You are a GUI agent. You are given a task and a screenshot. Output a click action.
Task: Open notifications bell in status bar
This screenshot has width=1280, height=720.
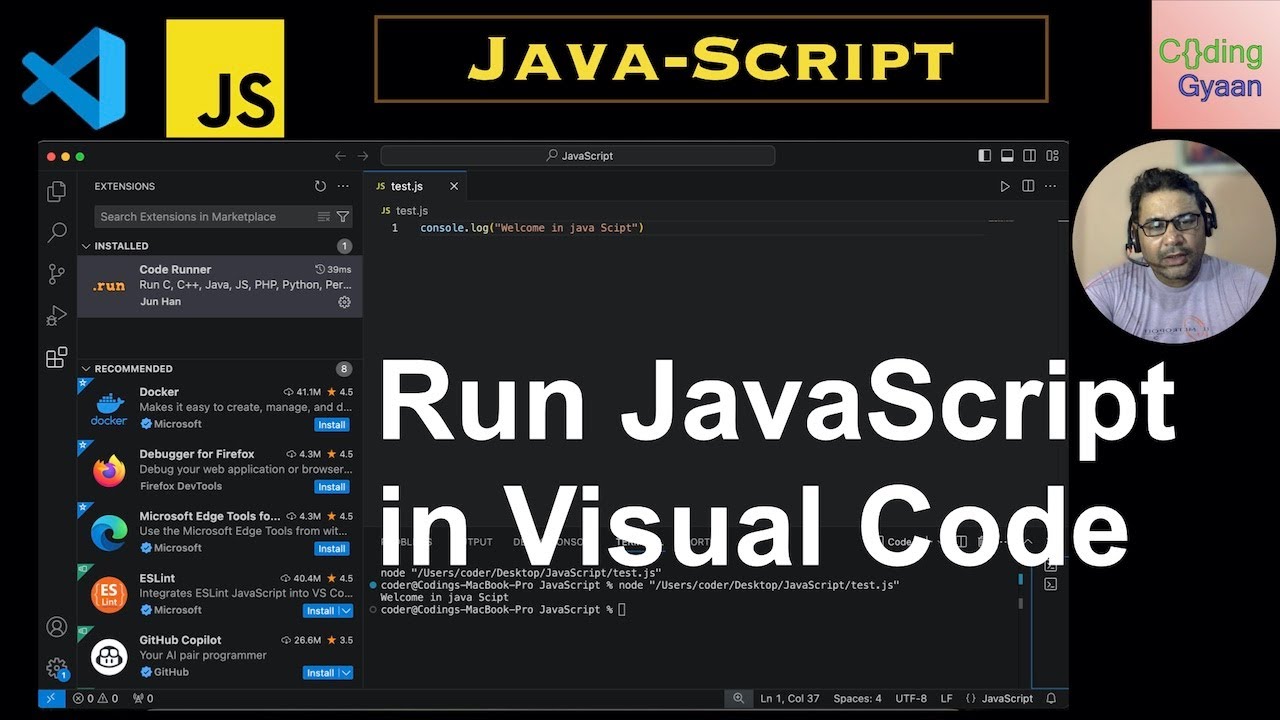pyautogui.click(x=1051, y=698)
